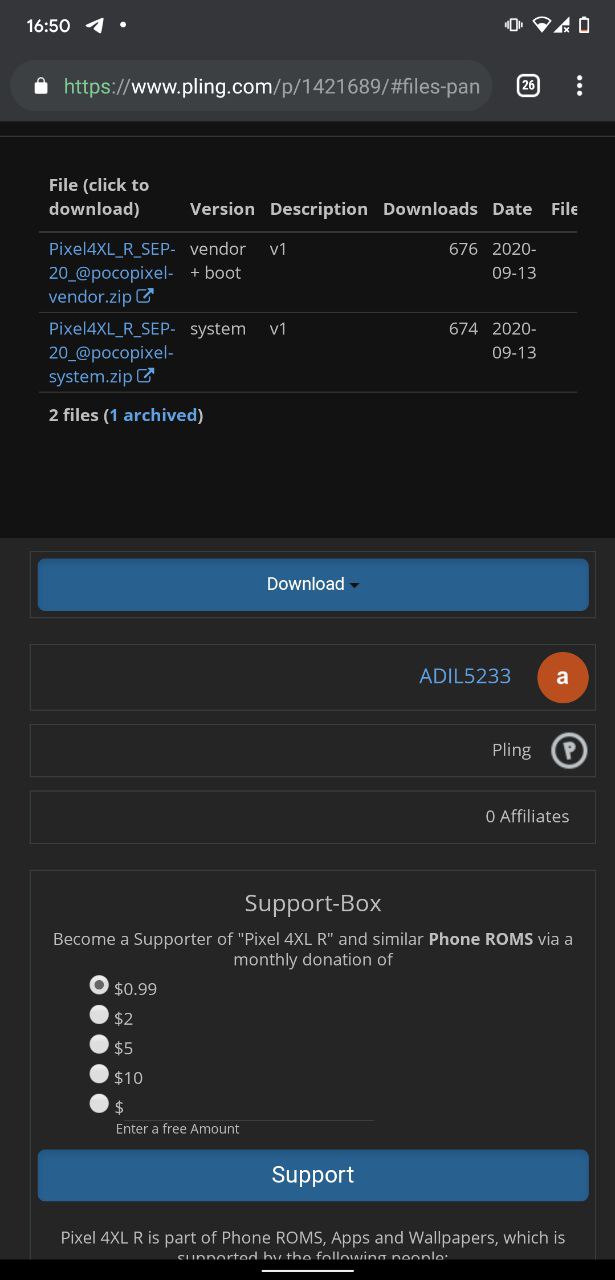Open Chrome three-dot overflow menu
This screenshot has width=615, height=1280.
579,86
